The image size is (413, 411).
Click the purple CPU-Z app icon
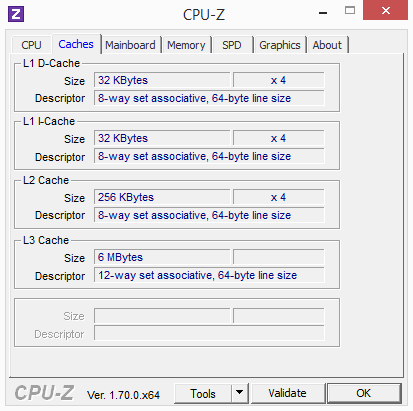(16, 14)
